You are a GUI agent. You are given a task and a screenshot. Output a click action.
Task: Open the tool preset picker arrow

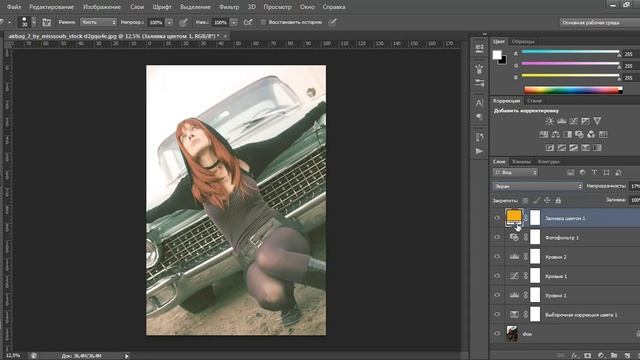pos(9,22)
